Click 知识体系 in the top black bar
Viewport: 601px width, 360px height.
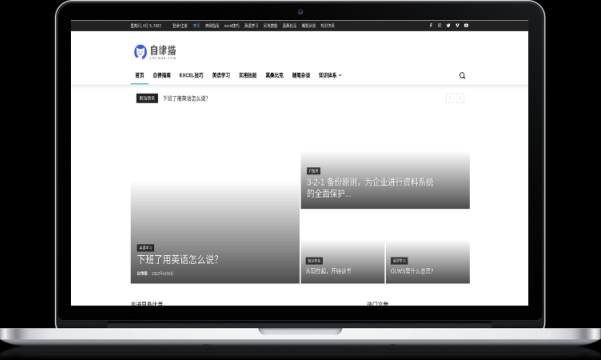point(327,26)
